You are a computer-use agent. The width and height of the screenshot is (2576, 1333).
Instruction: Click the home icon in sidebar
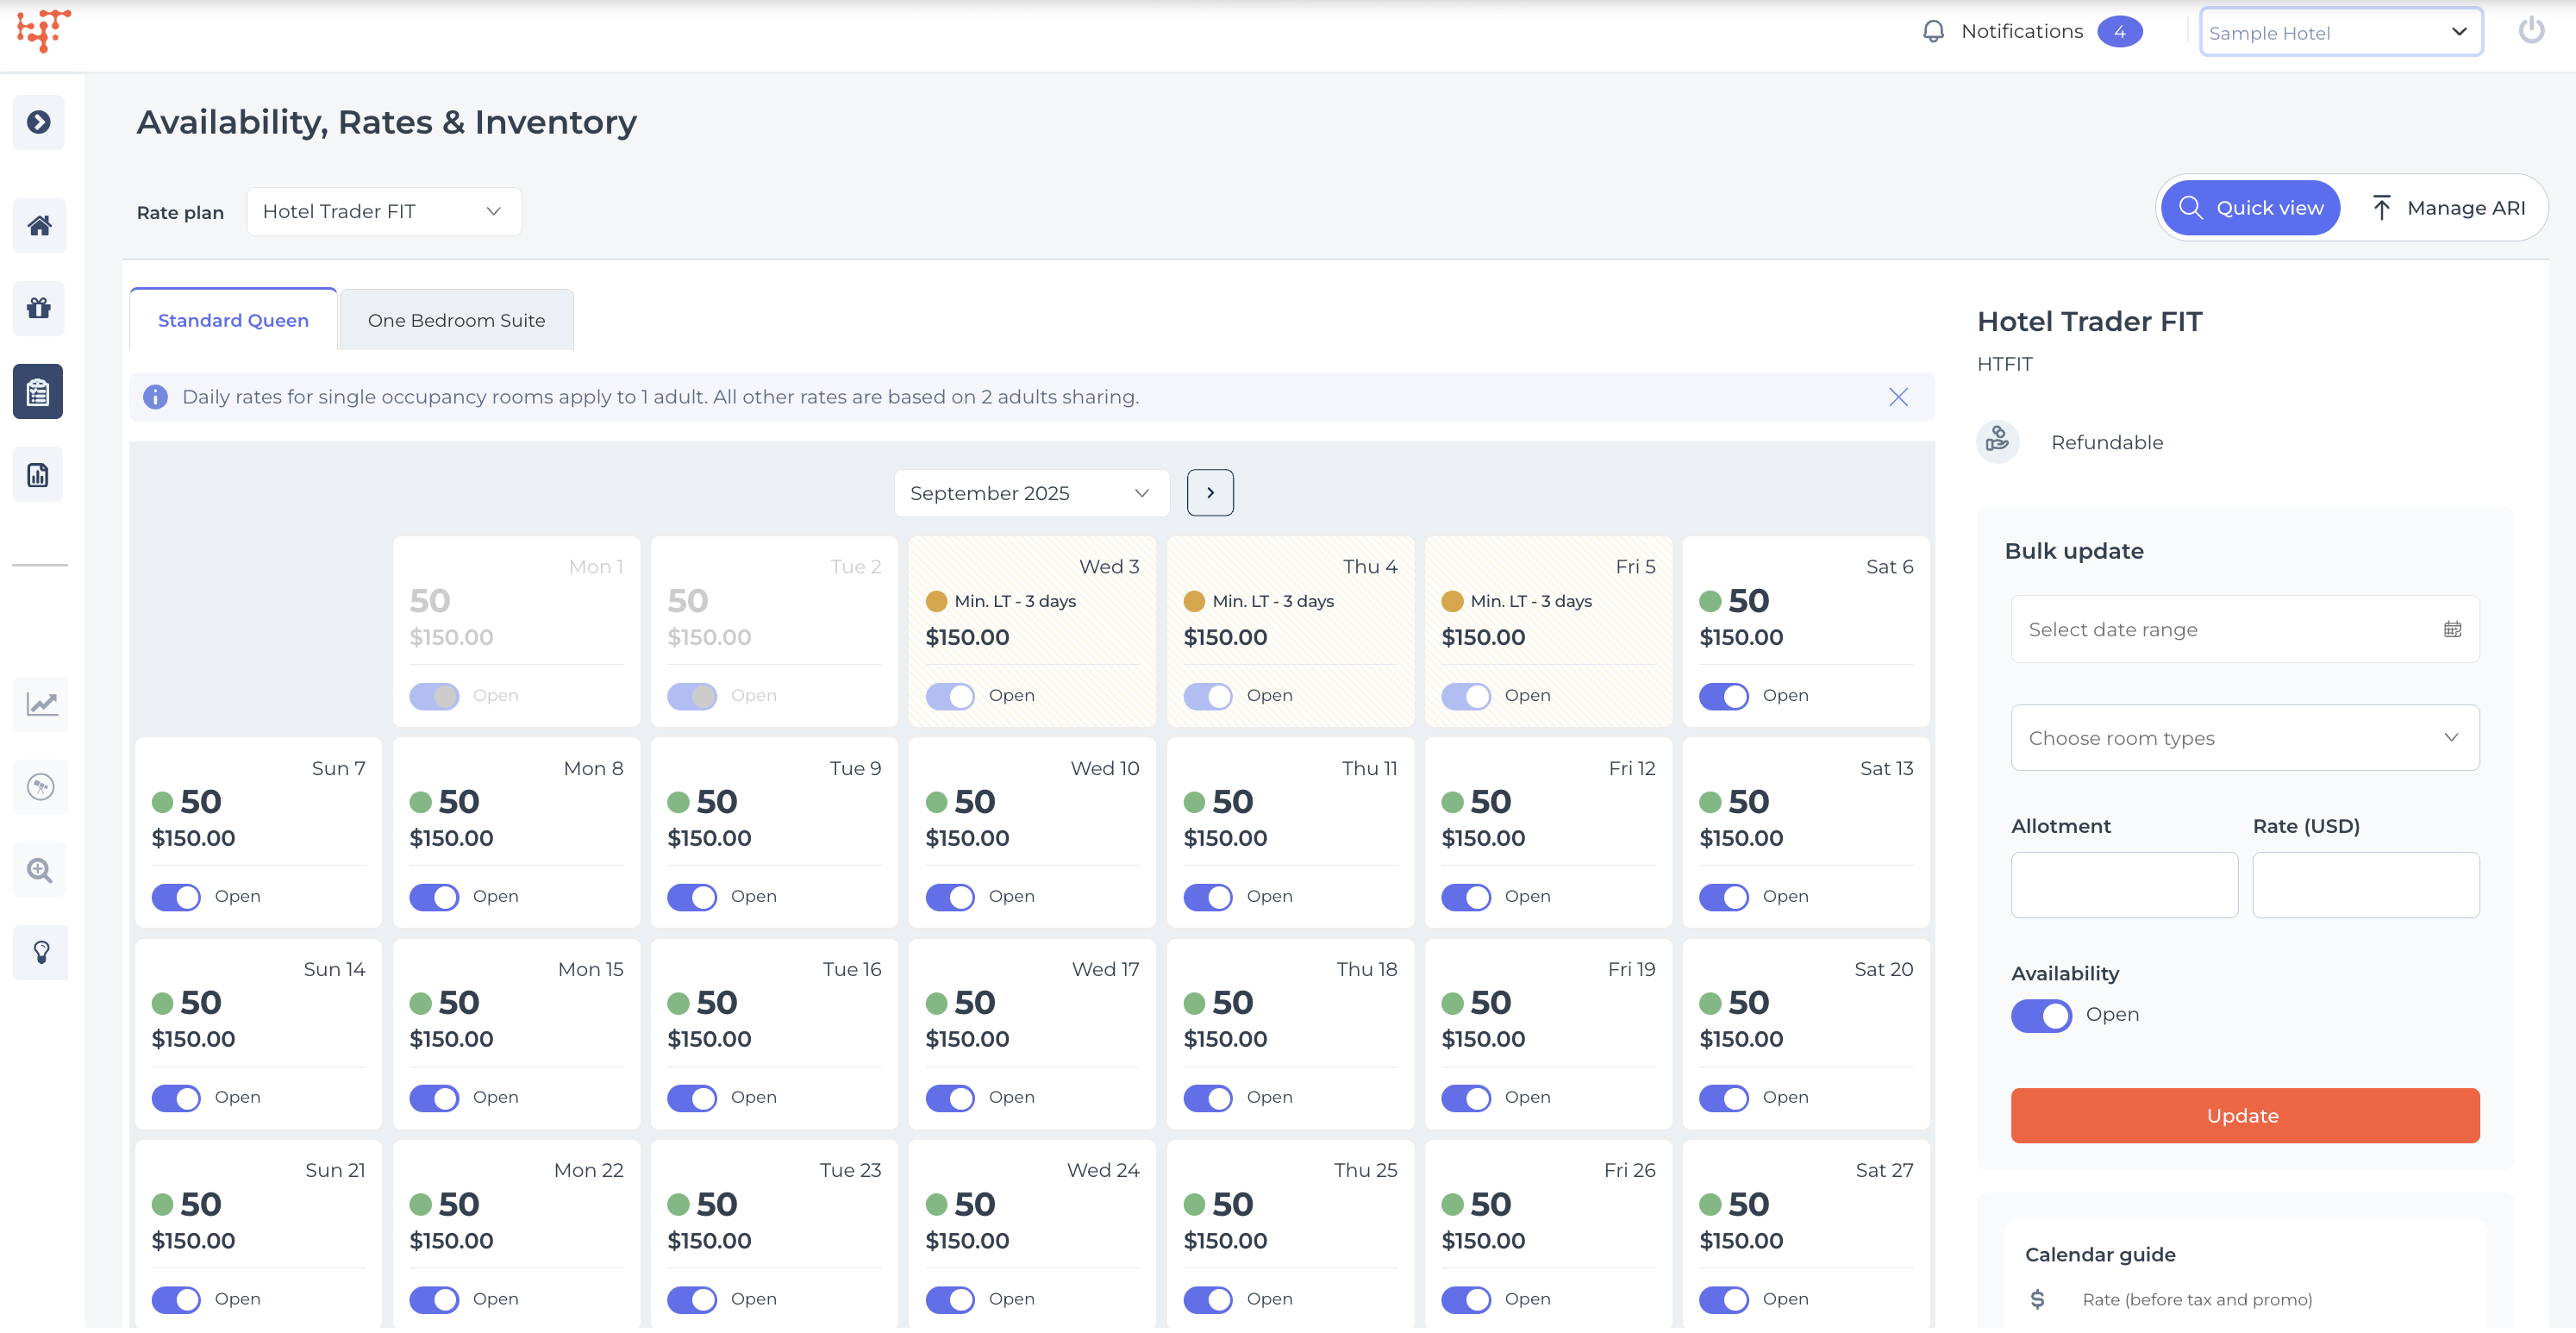[39, 226]
